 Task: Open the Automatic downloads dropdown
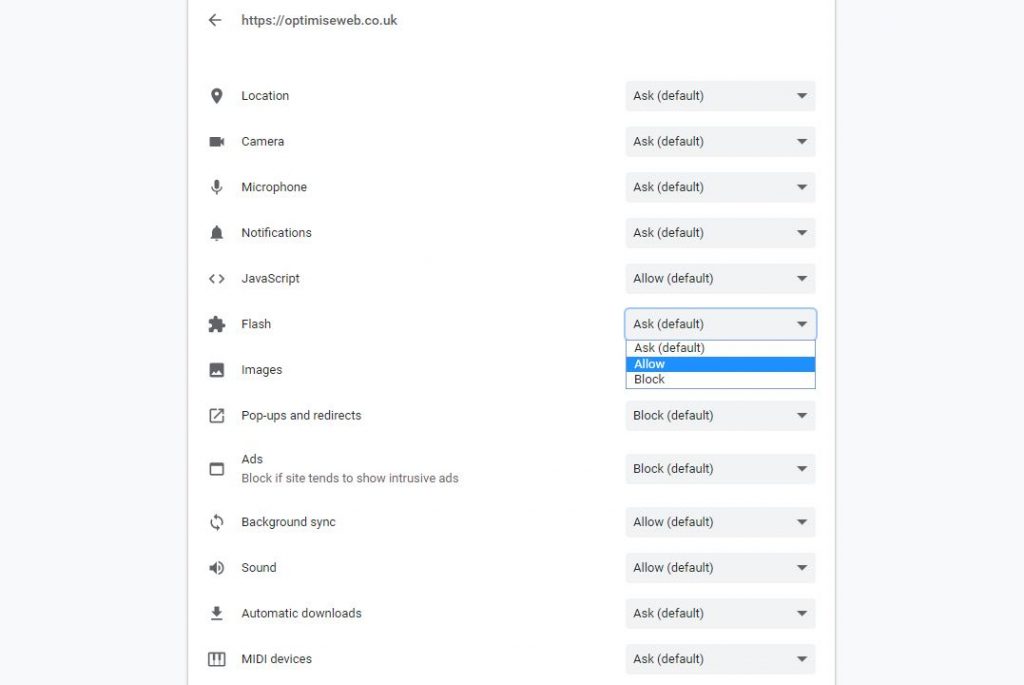point(720,614)
